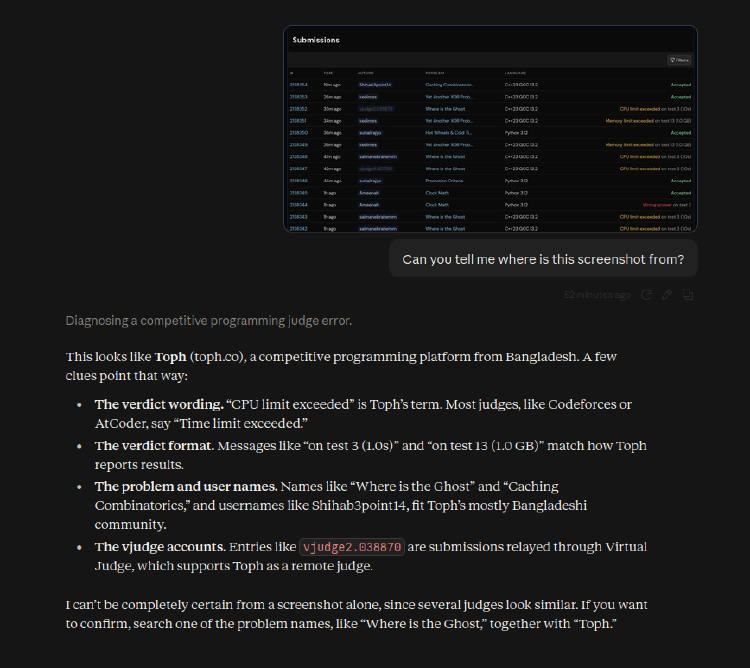750x668 pixels.
Task: Expand the 'Diagnosing a competitive programming judge error' thinking summary
Action: (x=209, y=320)
